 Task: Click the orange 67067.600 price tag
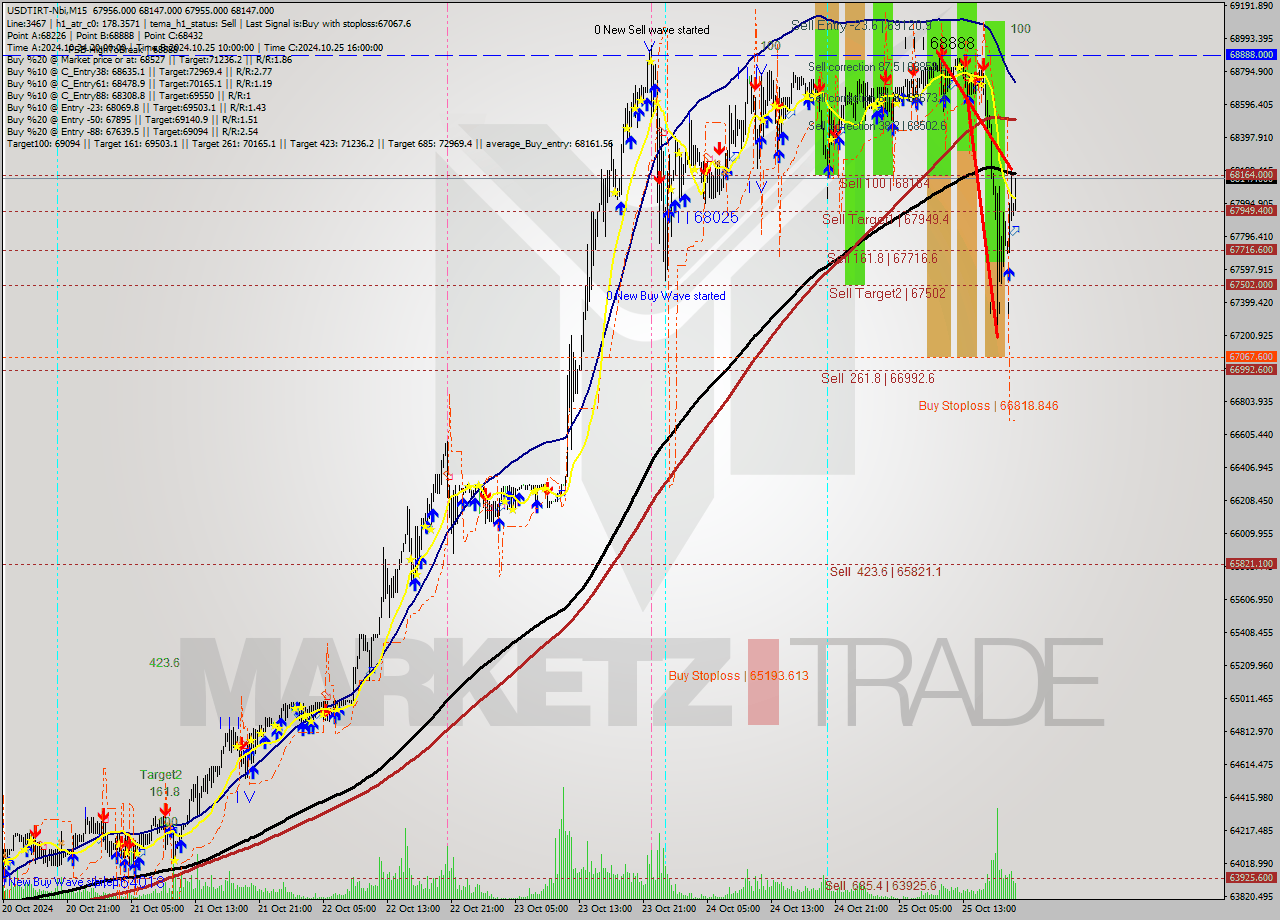point(1250,357)
